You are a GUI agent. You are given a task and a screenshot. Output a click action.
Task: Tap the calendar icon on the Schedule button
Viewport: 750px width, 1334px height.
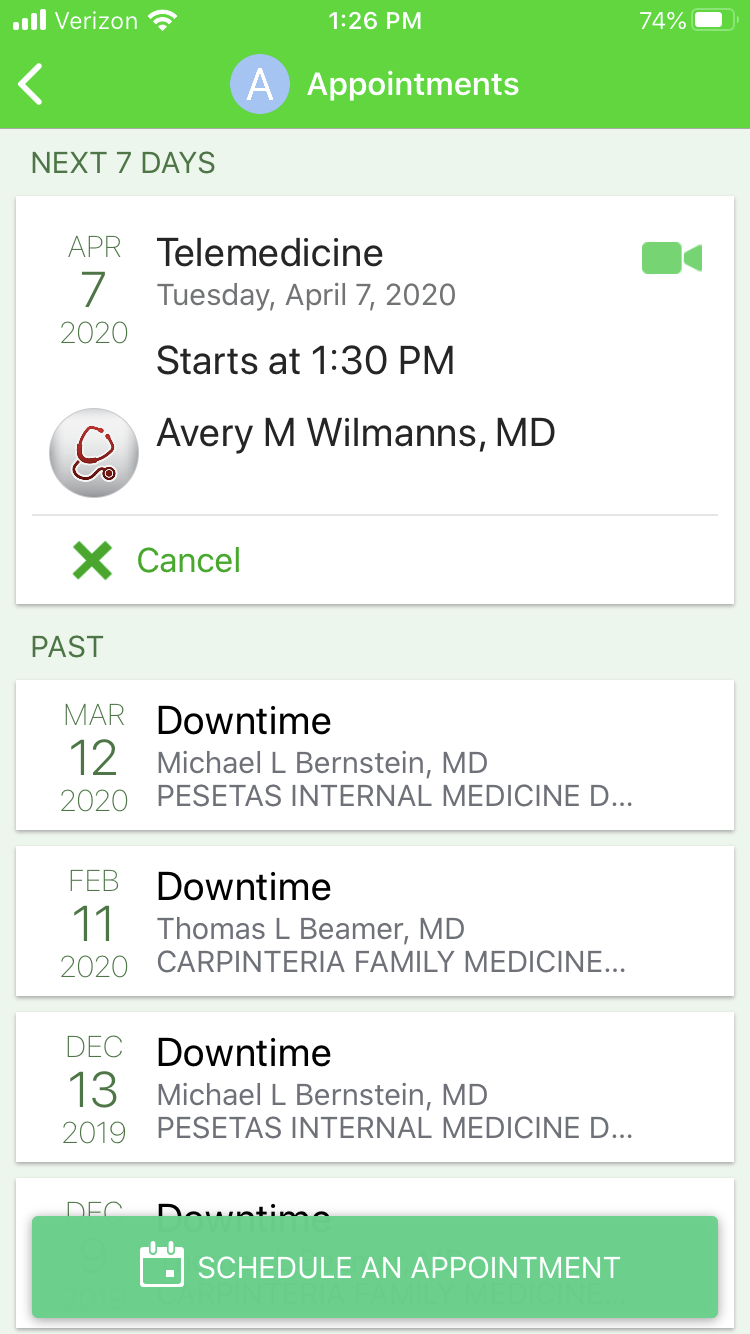[162, 1266]
